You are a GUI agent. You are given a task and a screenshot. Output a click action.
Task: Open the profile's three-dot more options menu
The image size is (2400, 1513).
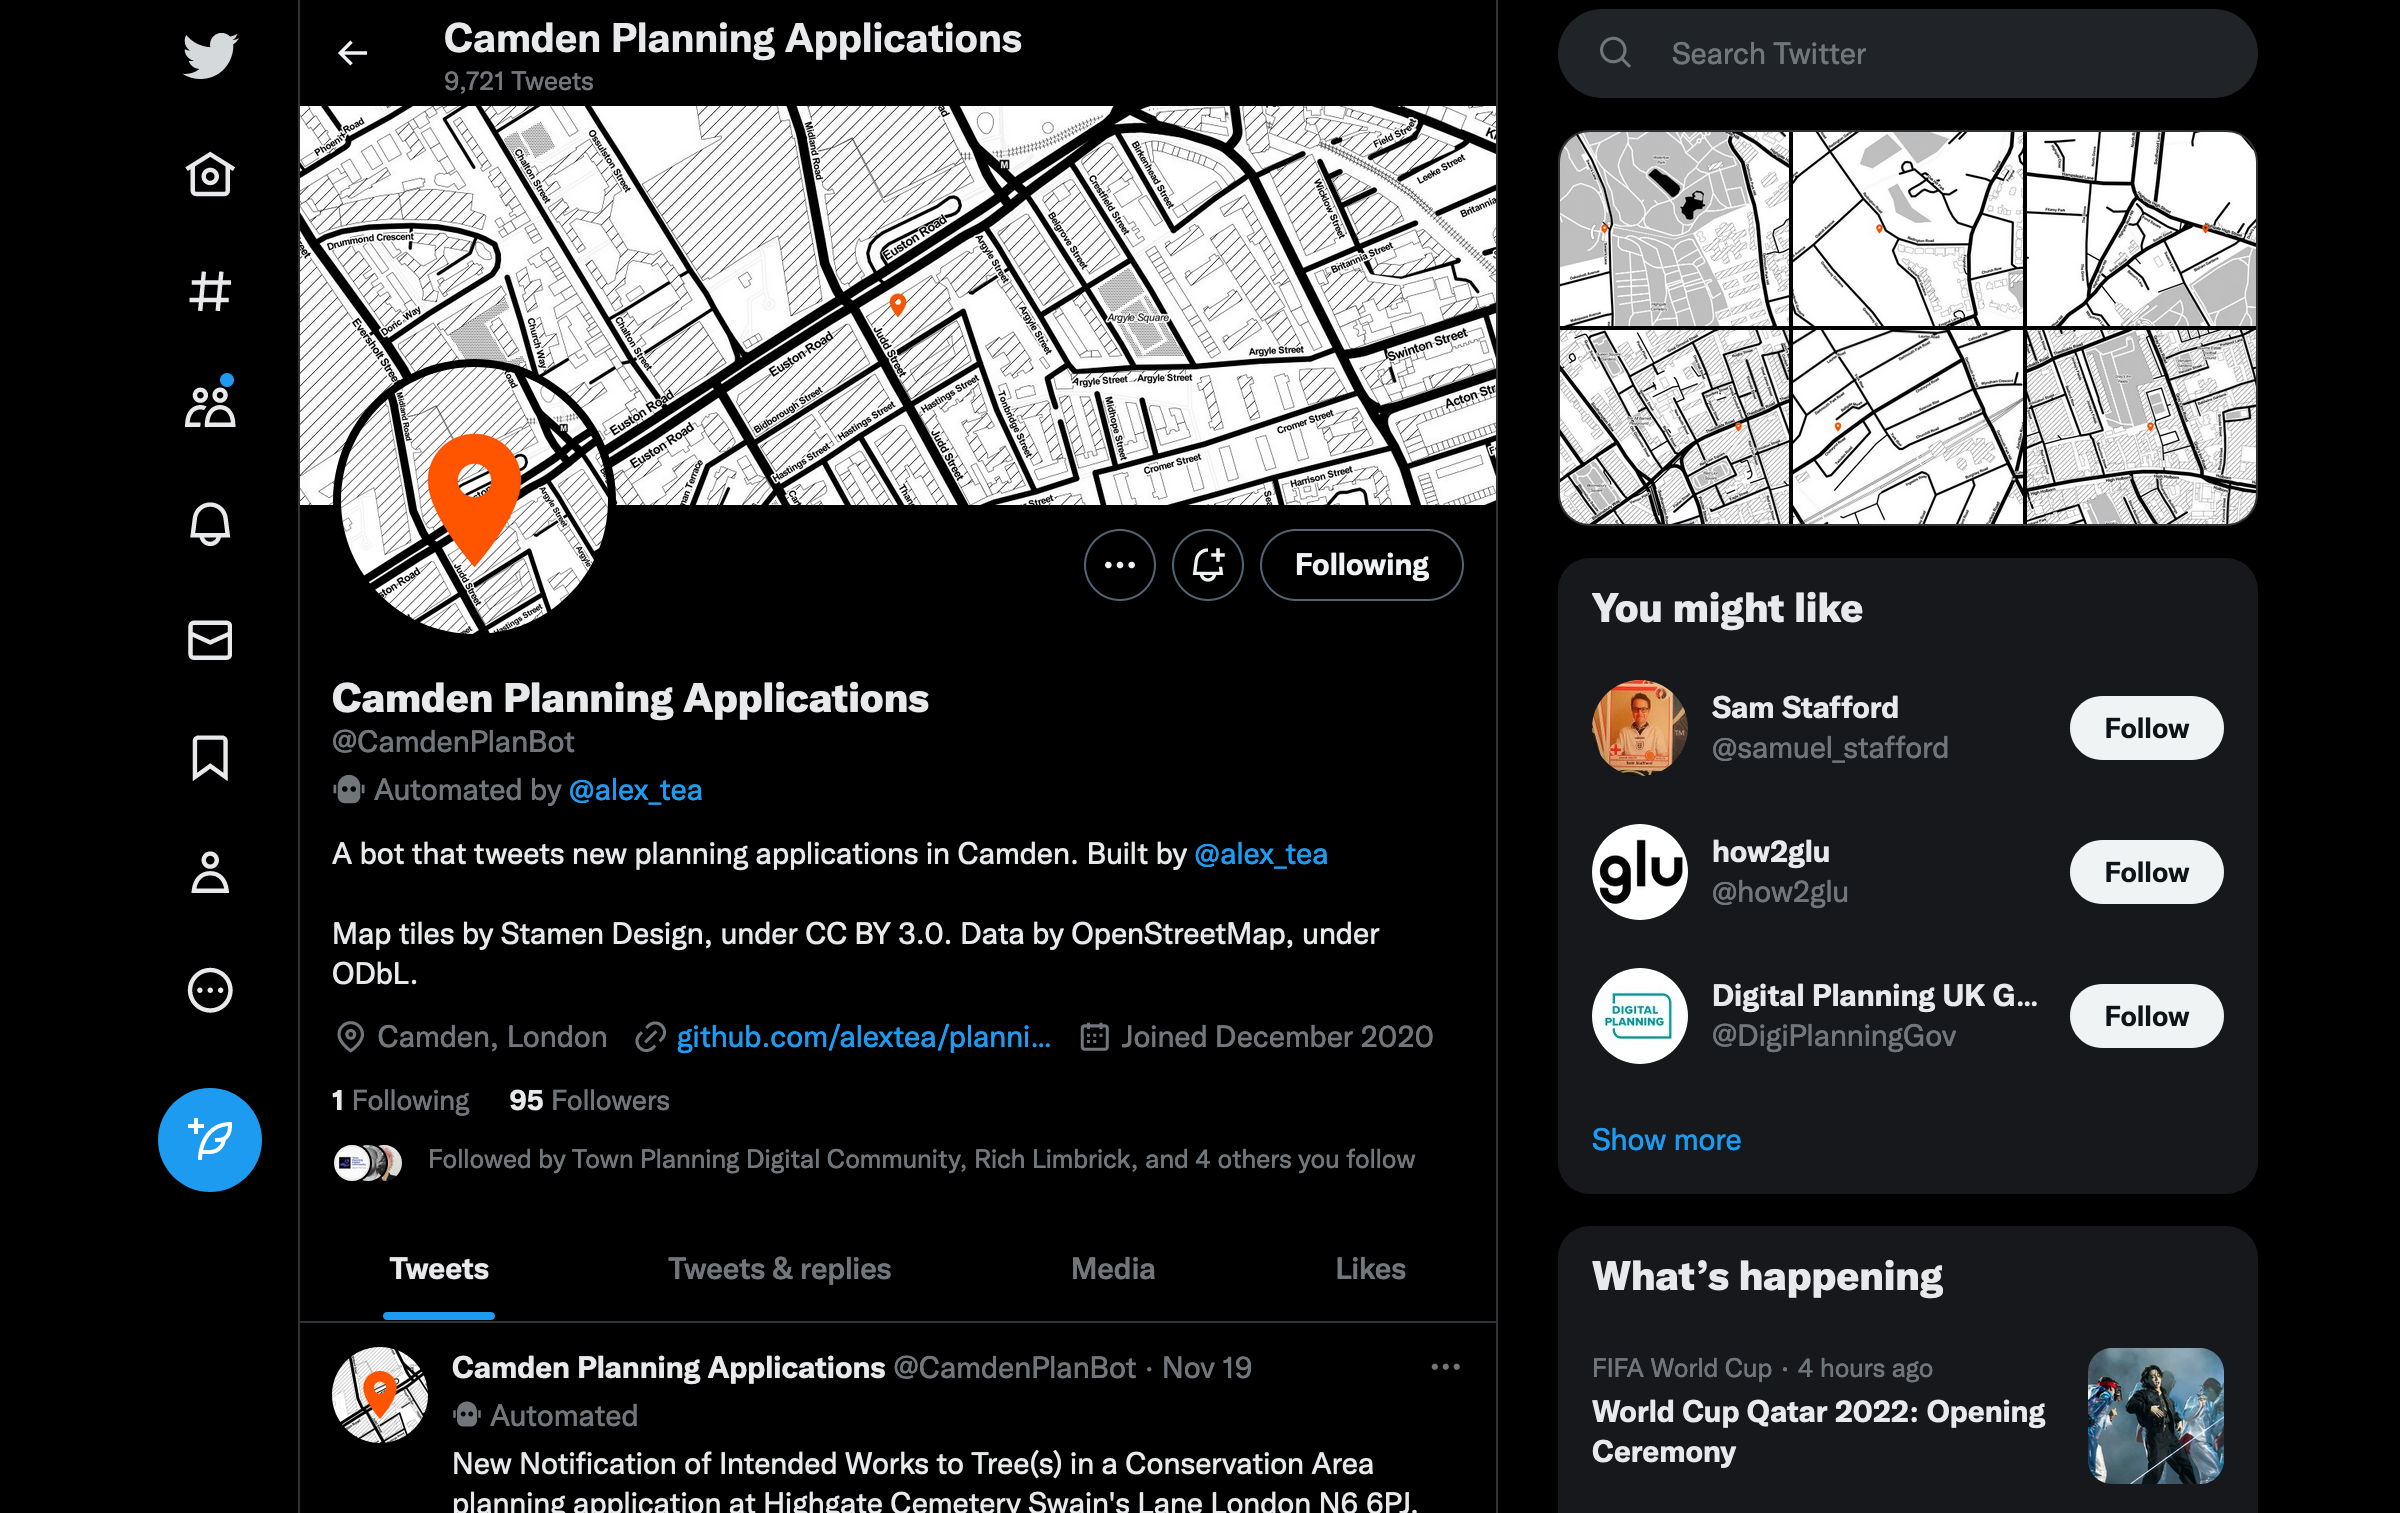click(x=1120, y=565)
